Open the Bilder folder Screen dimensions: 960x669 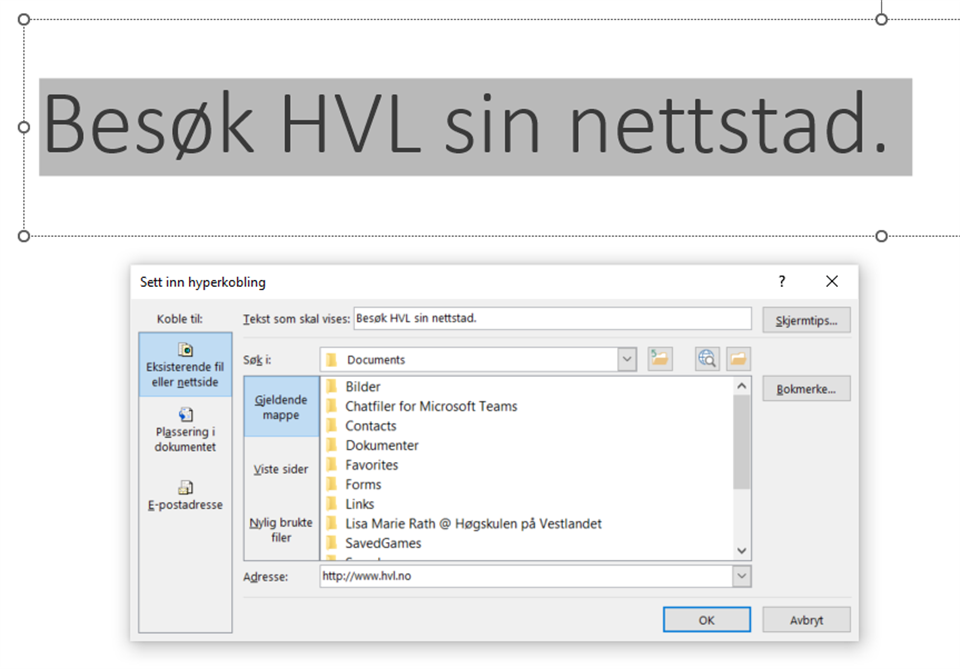click(362, 387)
